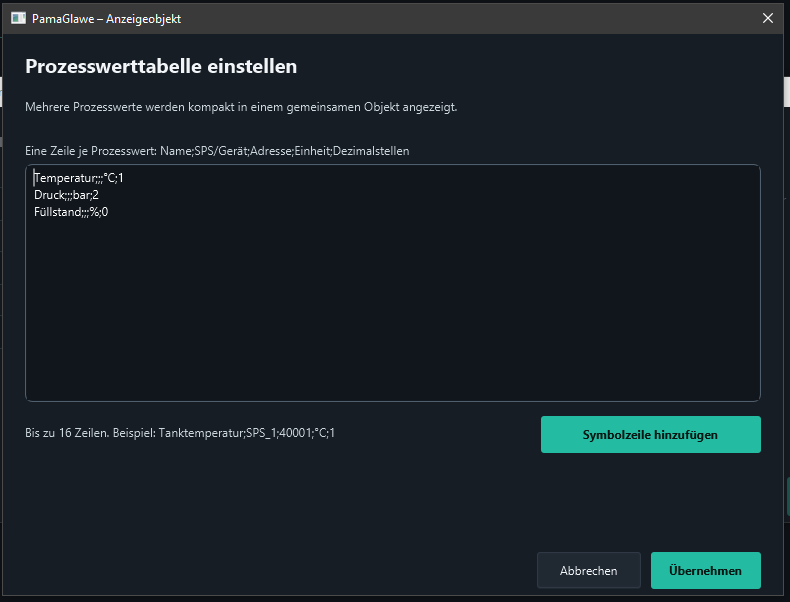Click the line 'Füllstand;;;%;0'

[71, 212]
